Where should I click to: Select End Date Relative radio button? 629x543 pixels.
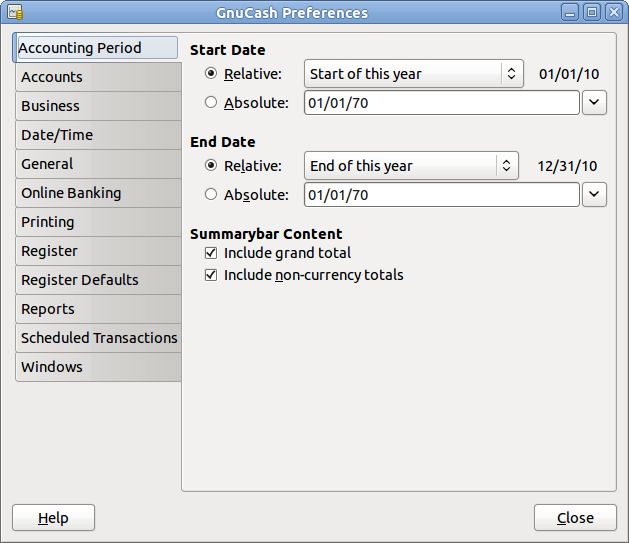211,165
